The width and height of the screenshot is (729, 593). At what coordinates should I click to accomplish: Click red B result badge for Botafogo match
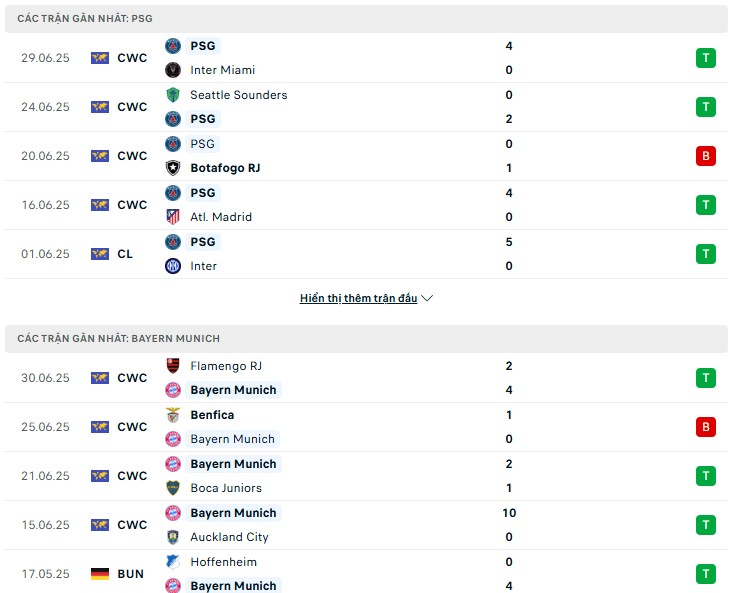705,156
